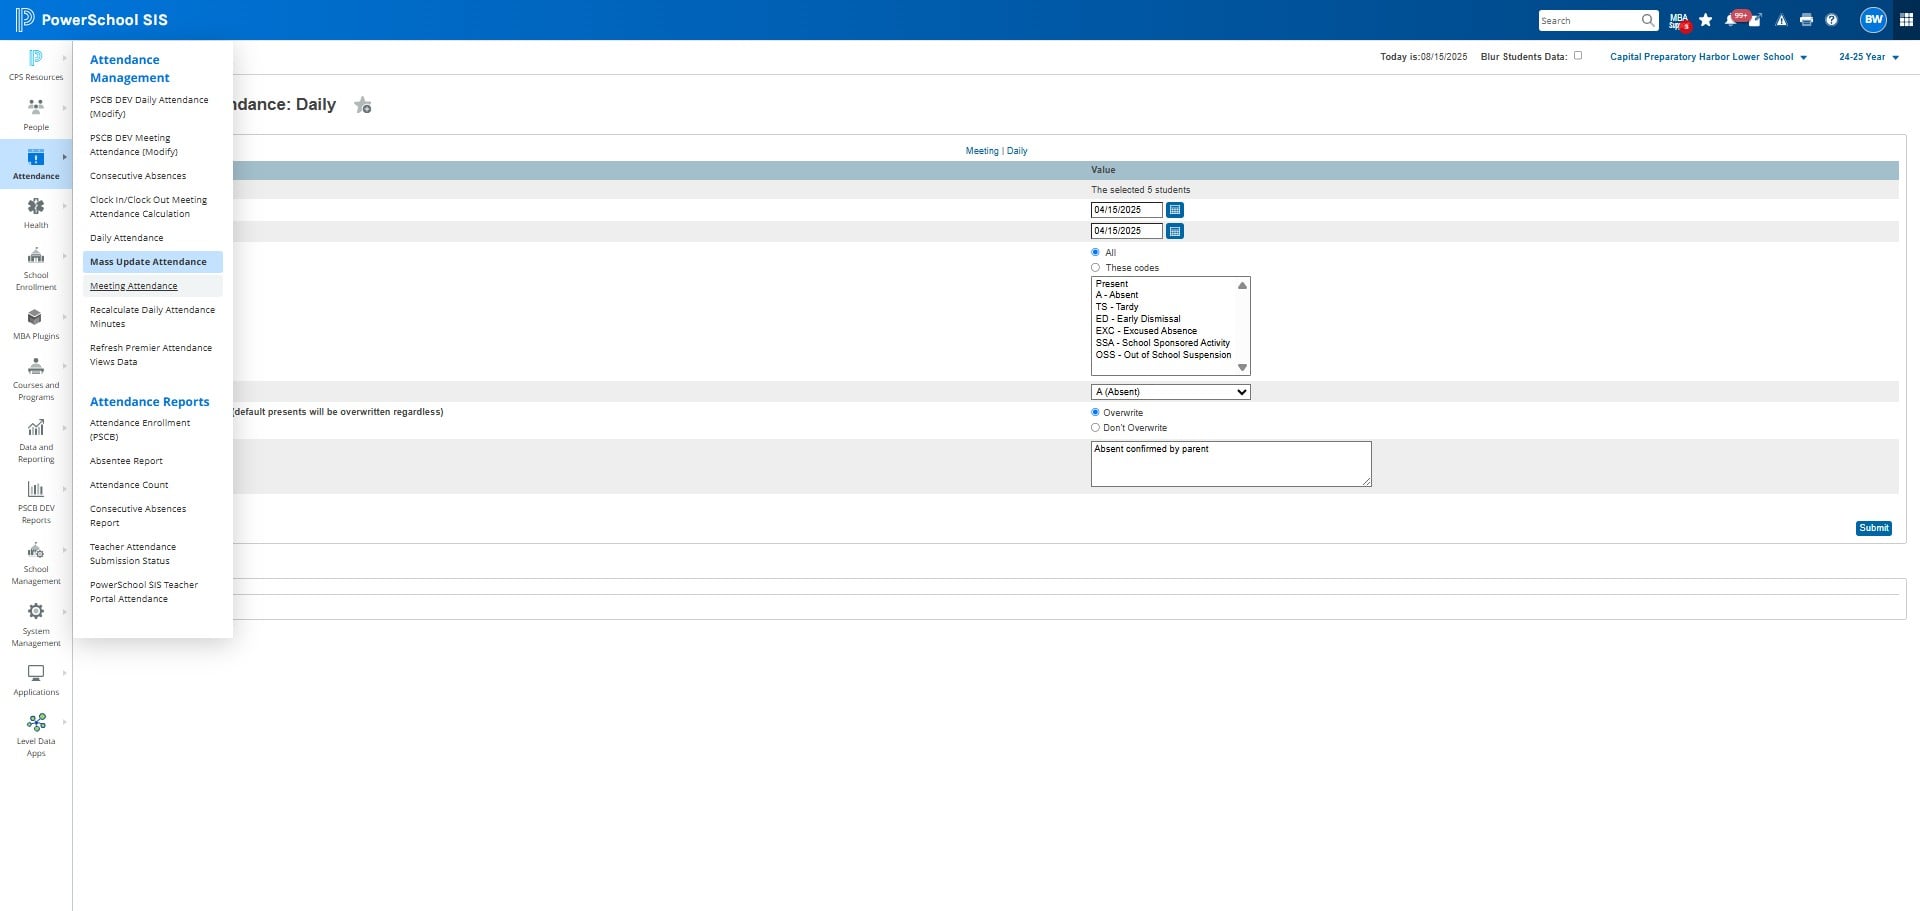
Task: Open the A (Absent) attendance code dropdown
Action: pos(1170,392)
